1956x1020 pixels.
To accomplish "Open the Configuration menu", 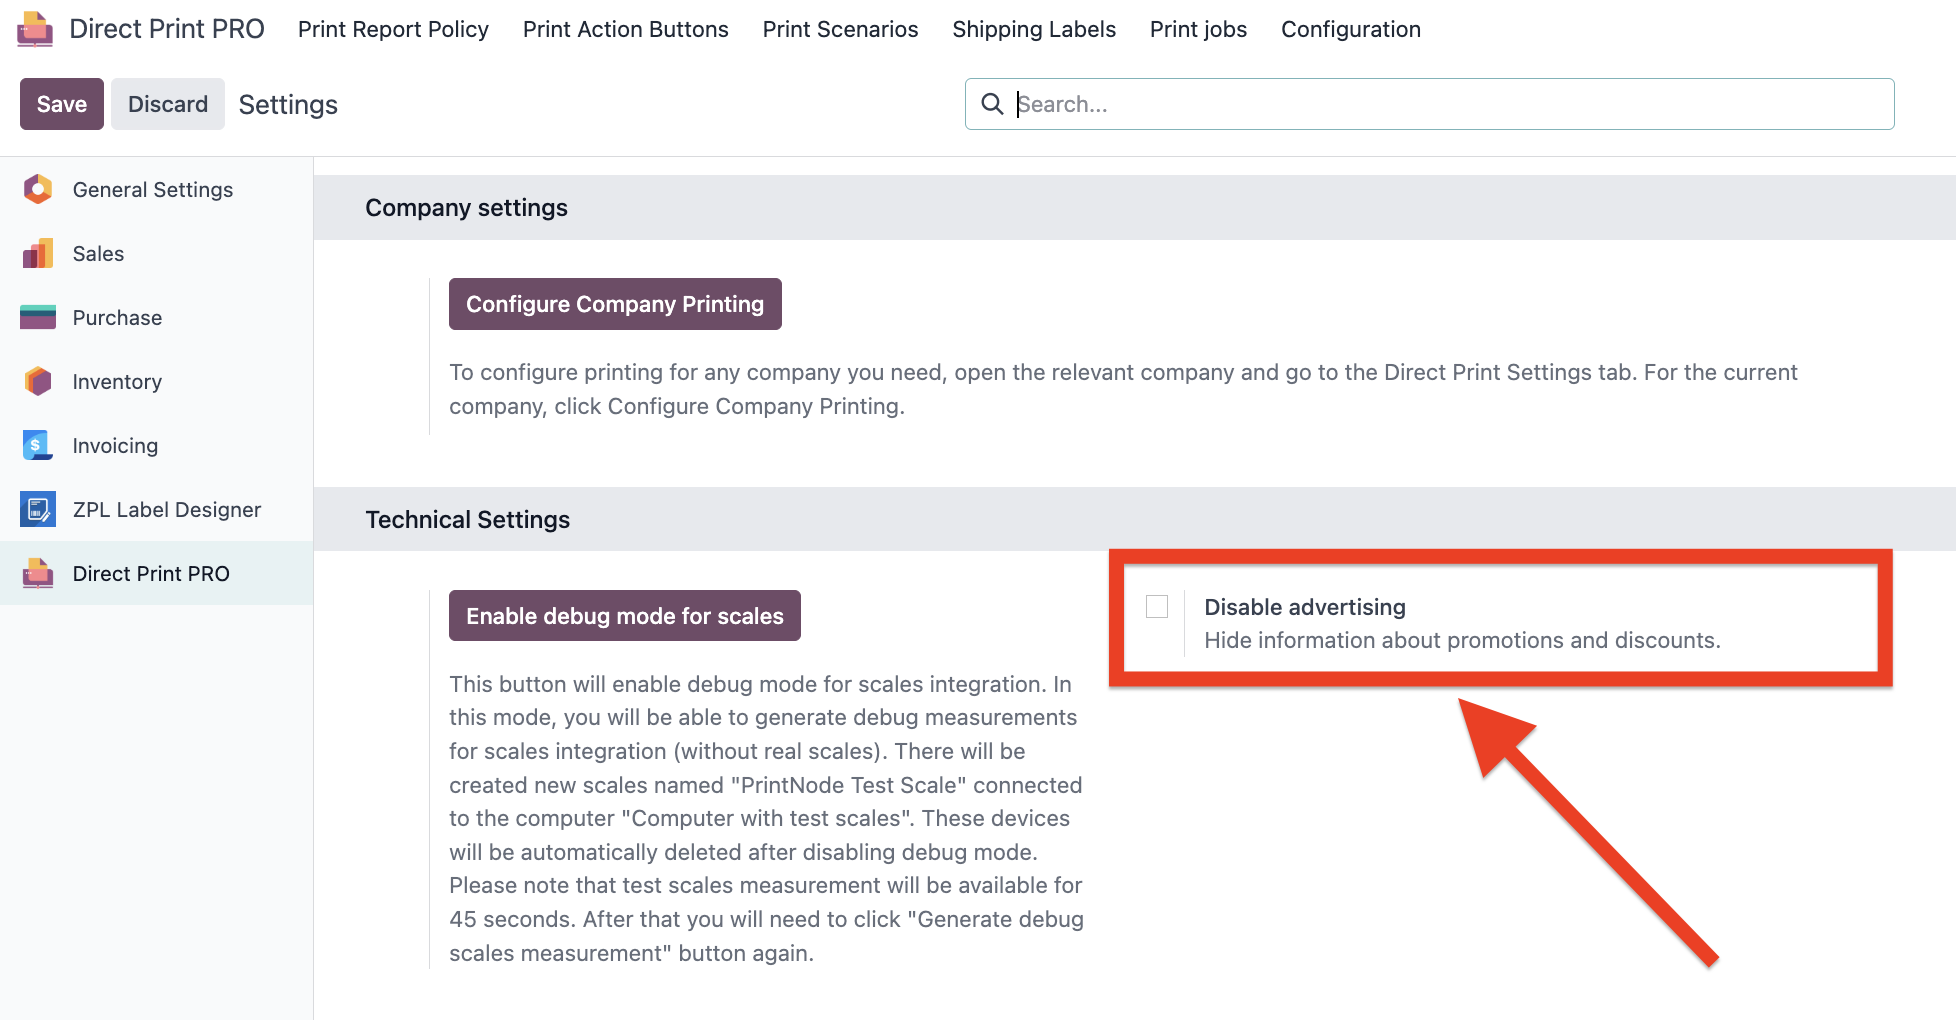I will [1351, 29].
